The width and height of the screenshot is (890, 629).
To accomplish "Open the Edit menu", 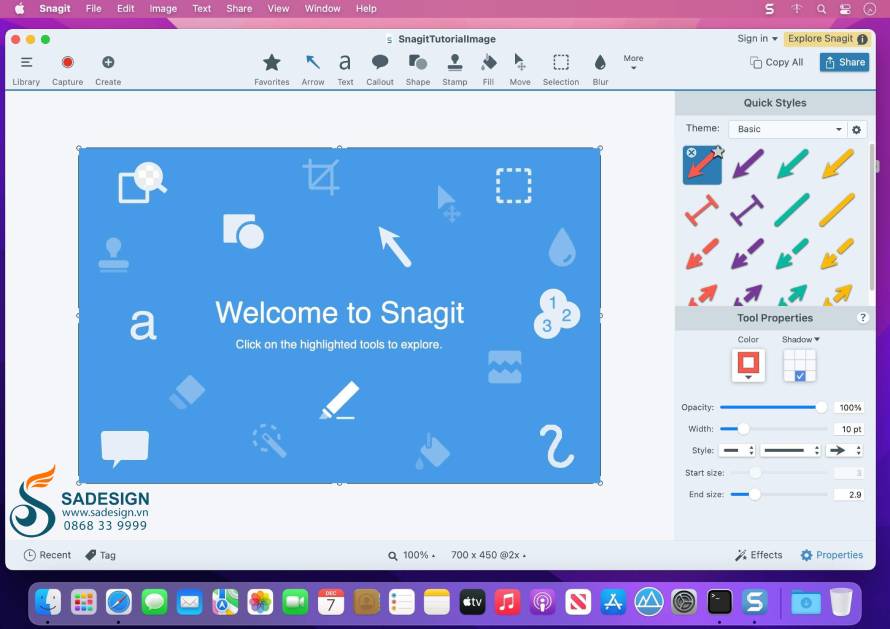I will pos(125,9).
